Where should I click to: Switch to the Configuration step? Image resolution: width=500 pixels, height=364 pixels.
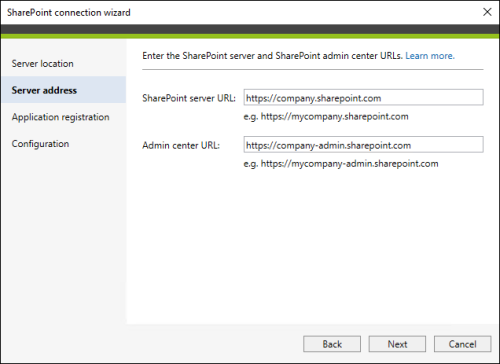click(40, 144)
